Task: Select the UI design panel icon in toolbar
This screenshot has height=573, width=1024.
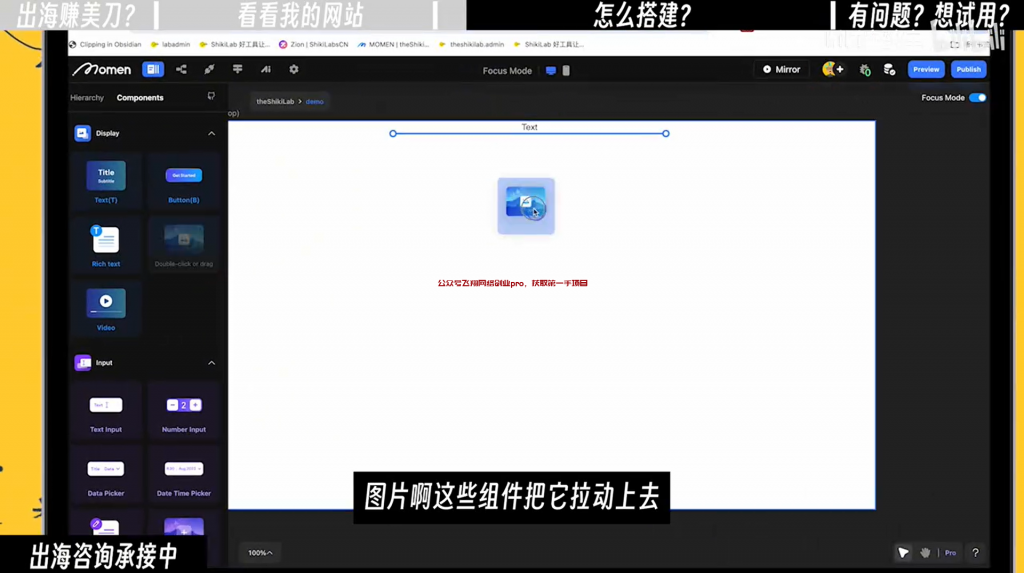Action: [153, 69]
